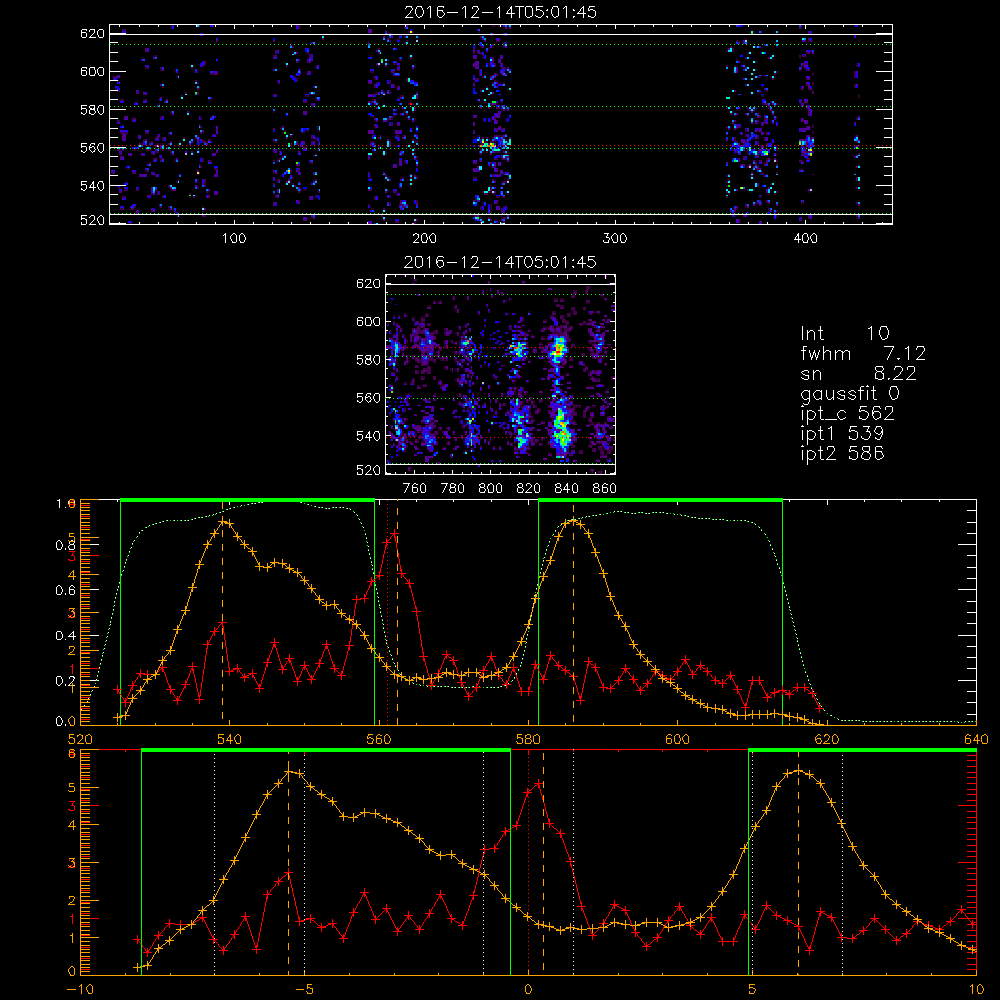Click x-axis label 100 of top plot
This screenshot has height=1000, width=1000.
pos(234,239)
